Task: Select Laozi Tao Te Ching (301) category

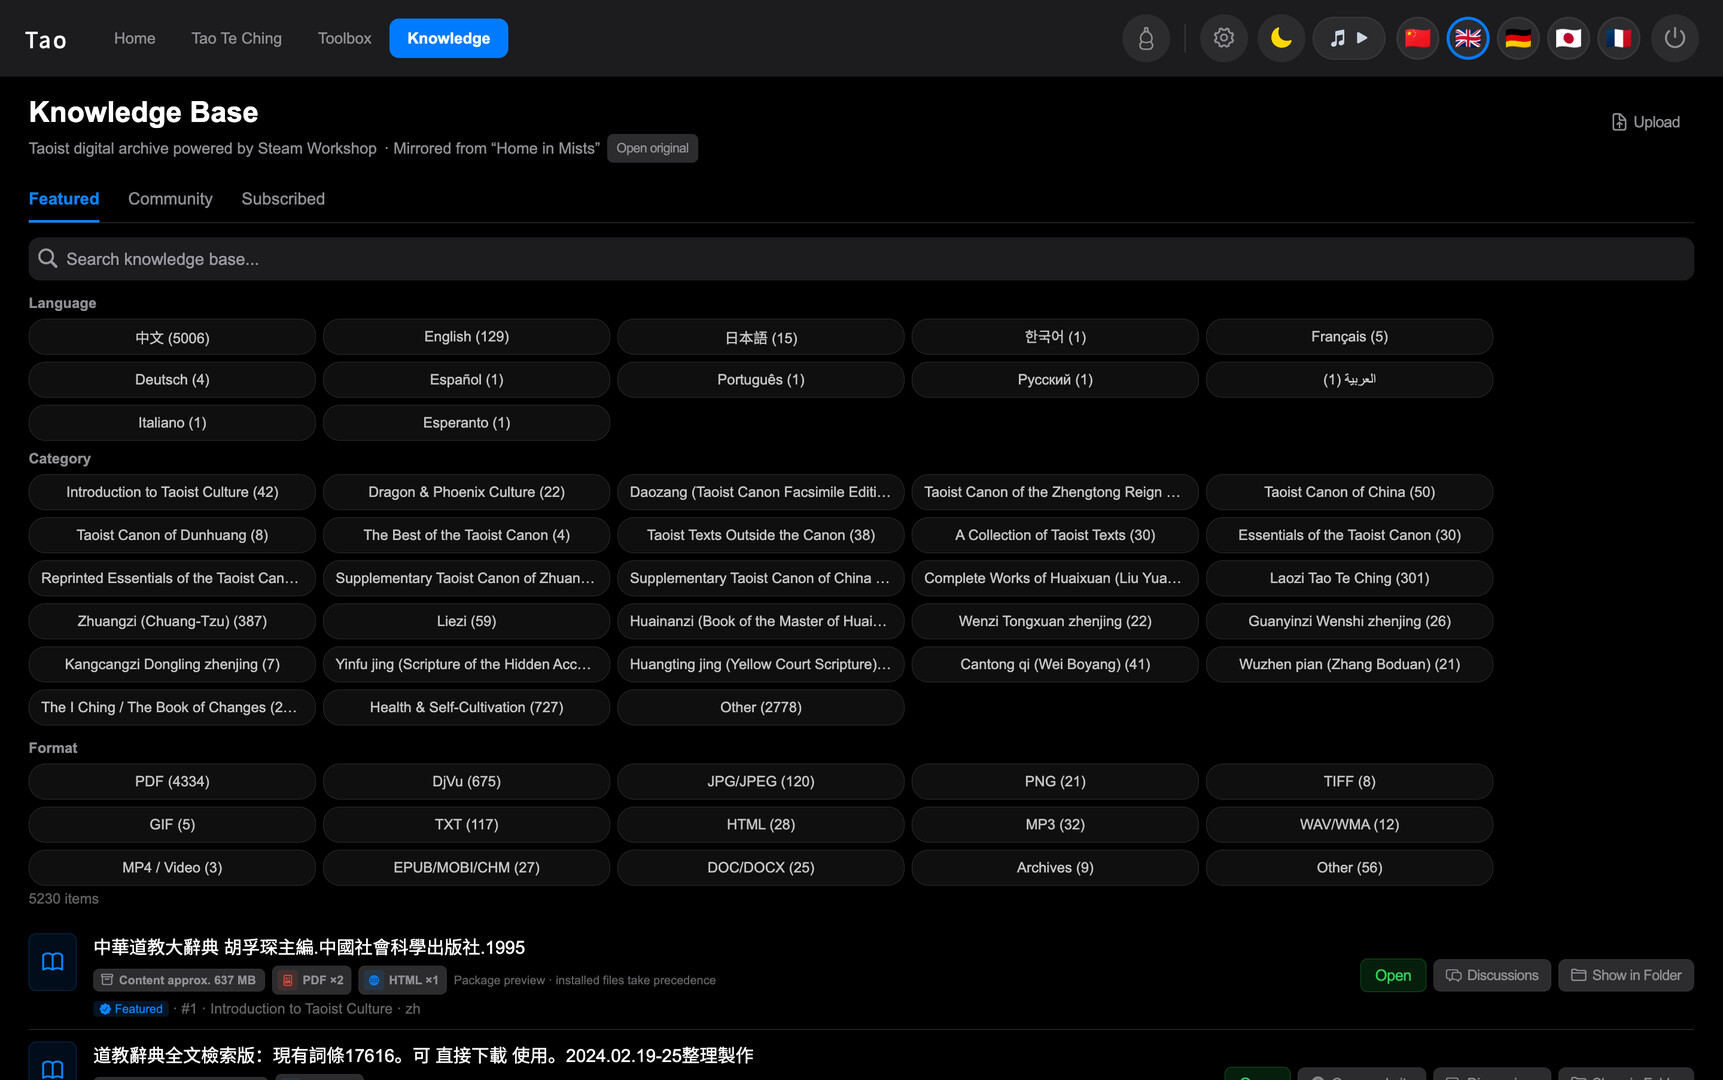Action: 1349,578
